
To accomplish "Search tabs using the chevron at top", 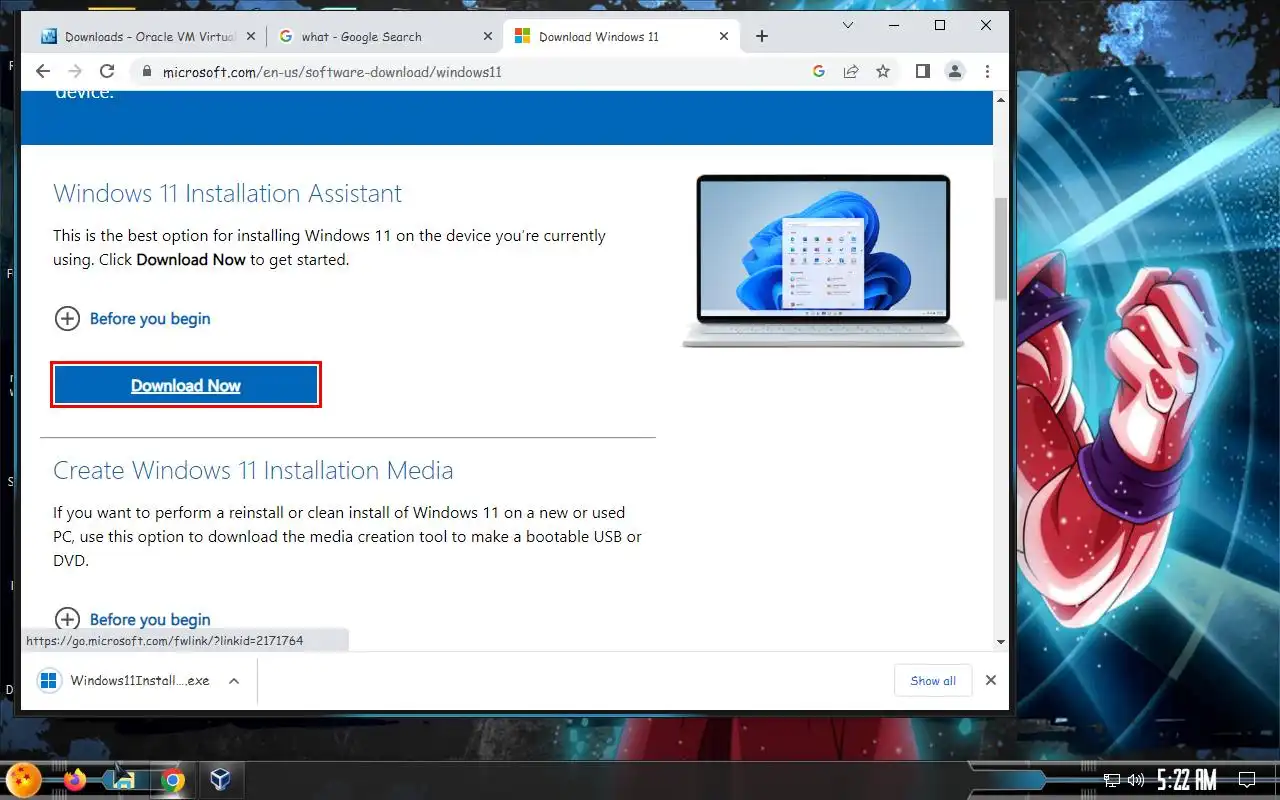I will tap(848, 25).
